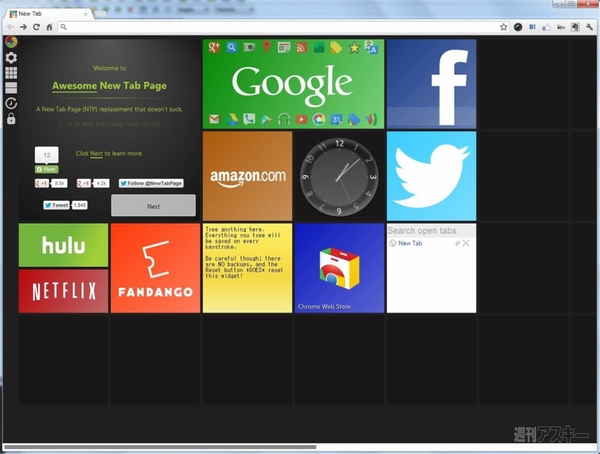Click the +1 button beside 4.2k

84,183
